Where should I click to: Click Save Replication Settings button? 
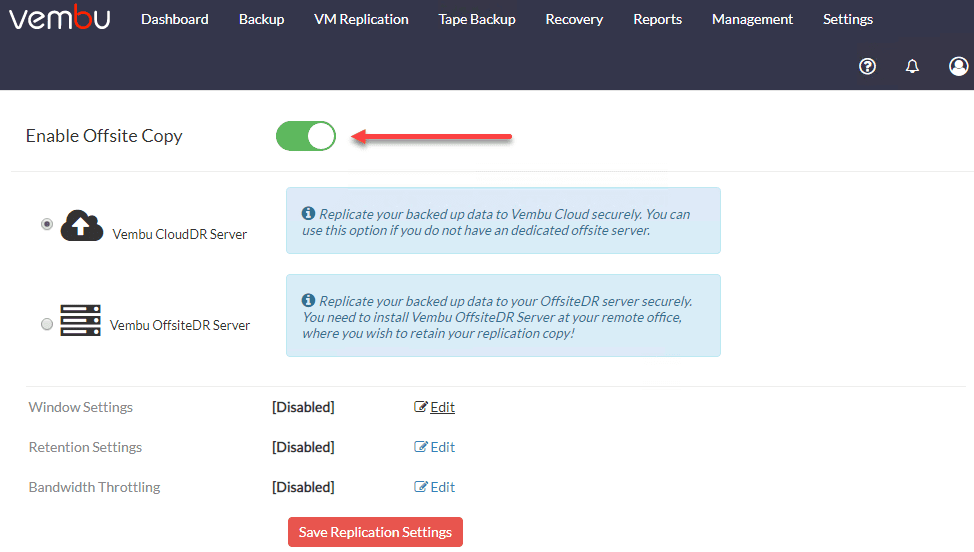coord(375,532)
